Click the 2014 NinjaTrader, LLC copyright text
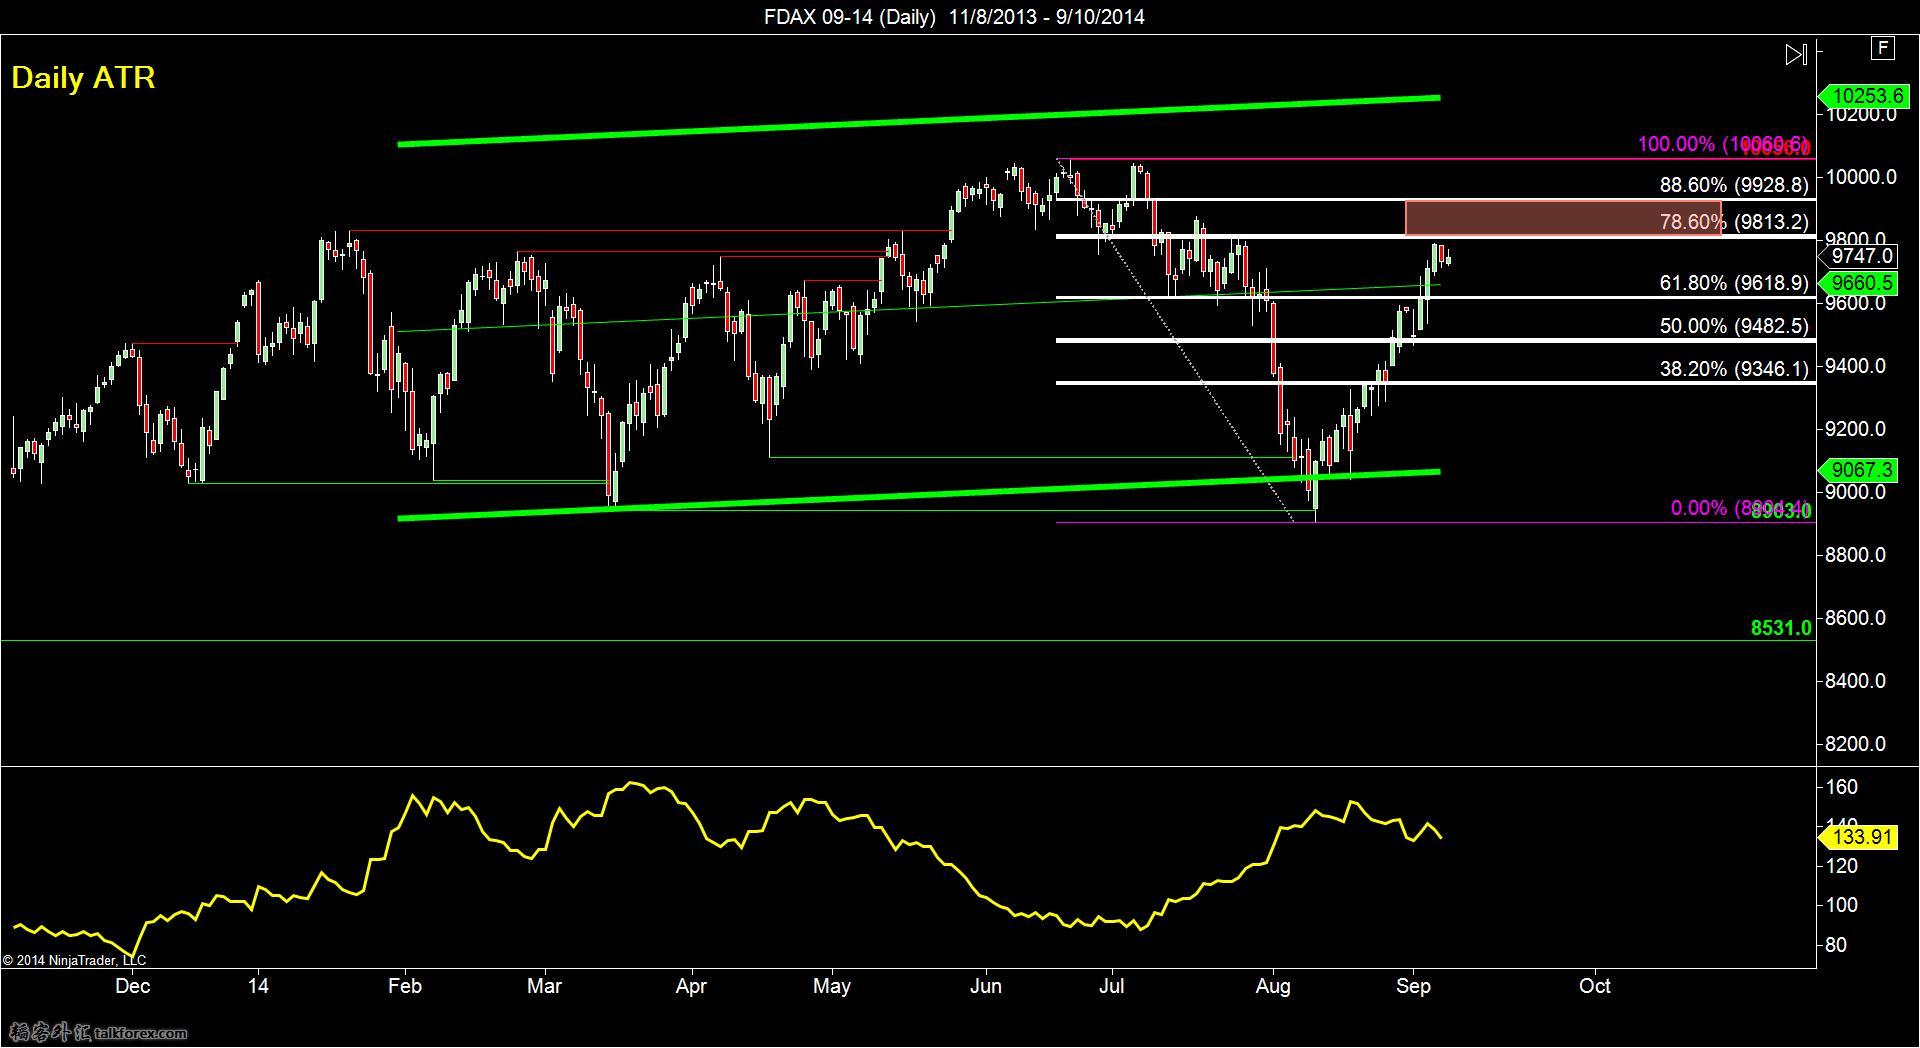 75,961
